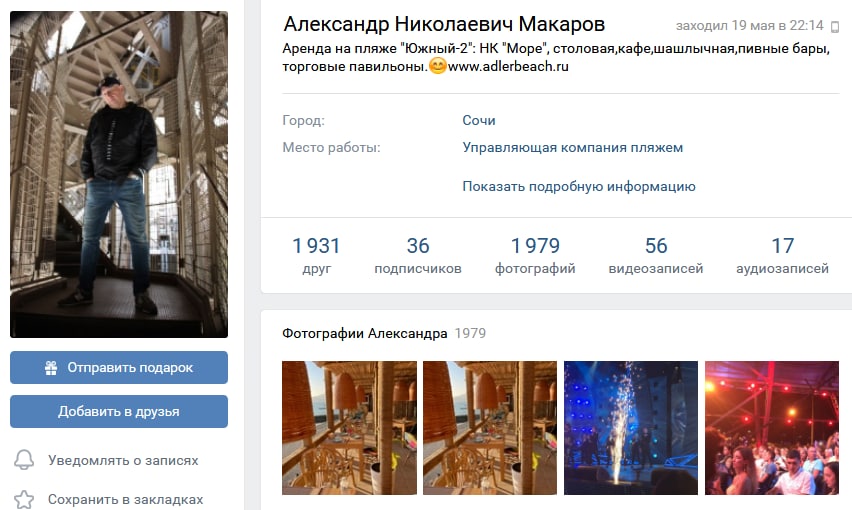The image size is (852, 510).
Task: Open the profile avatar photo
Action: pos(119,174)
